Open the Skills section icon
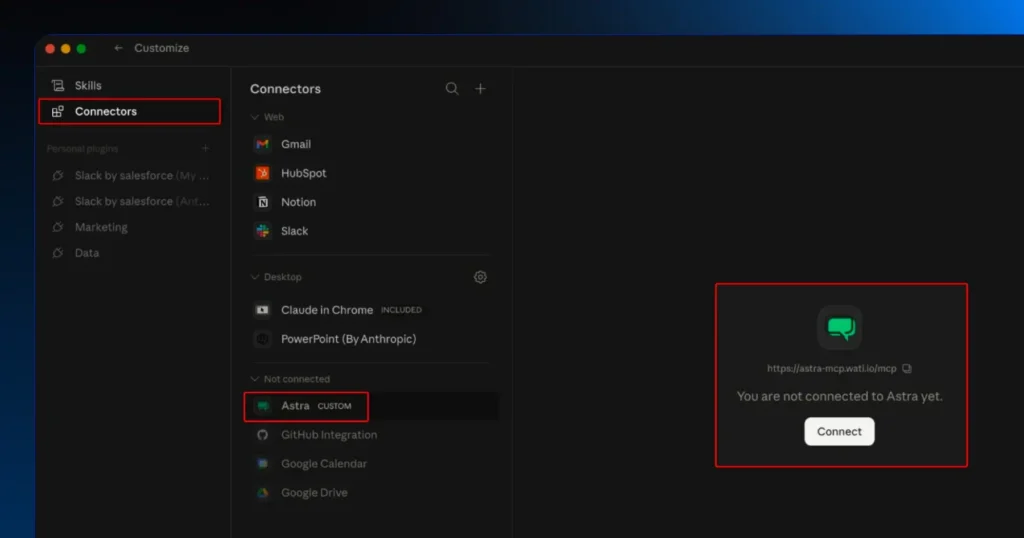 point(58,86)
